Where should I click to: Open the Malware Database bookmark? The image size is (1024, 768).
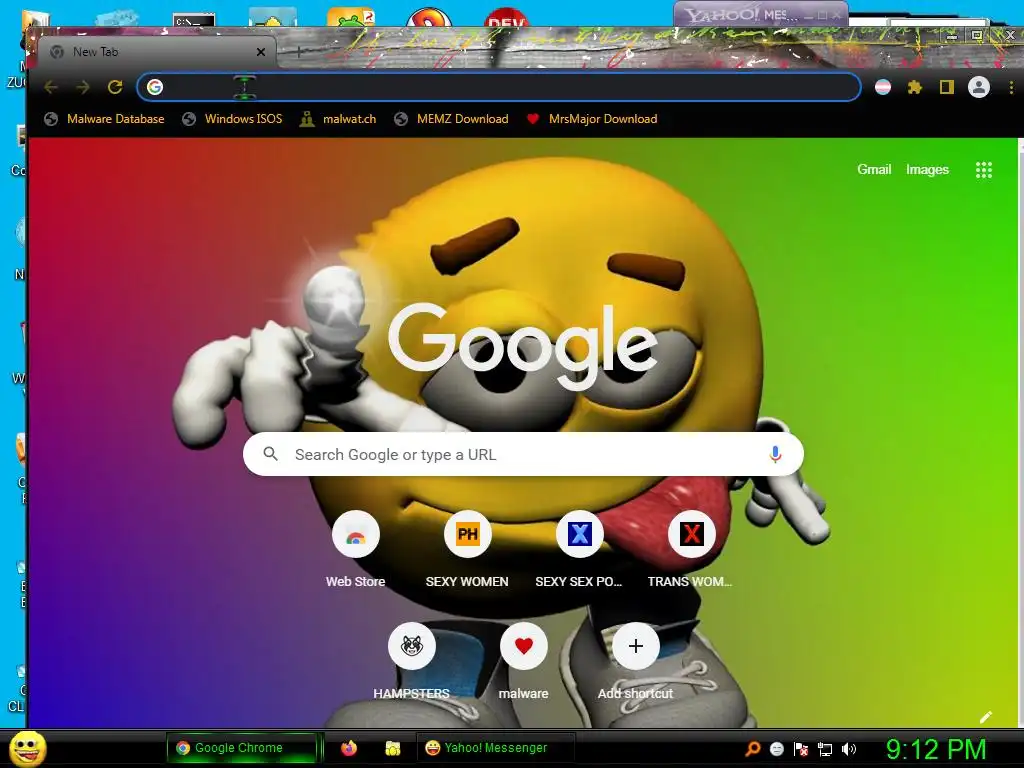click(104, 119)
